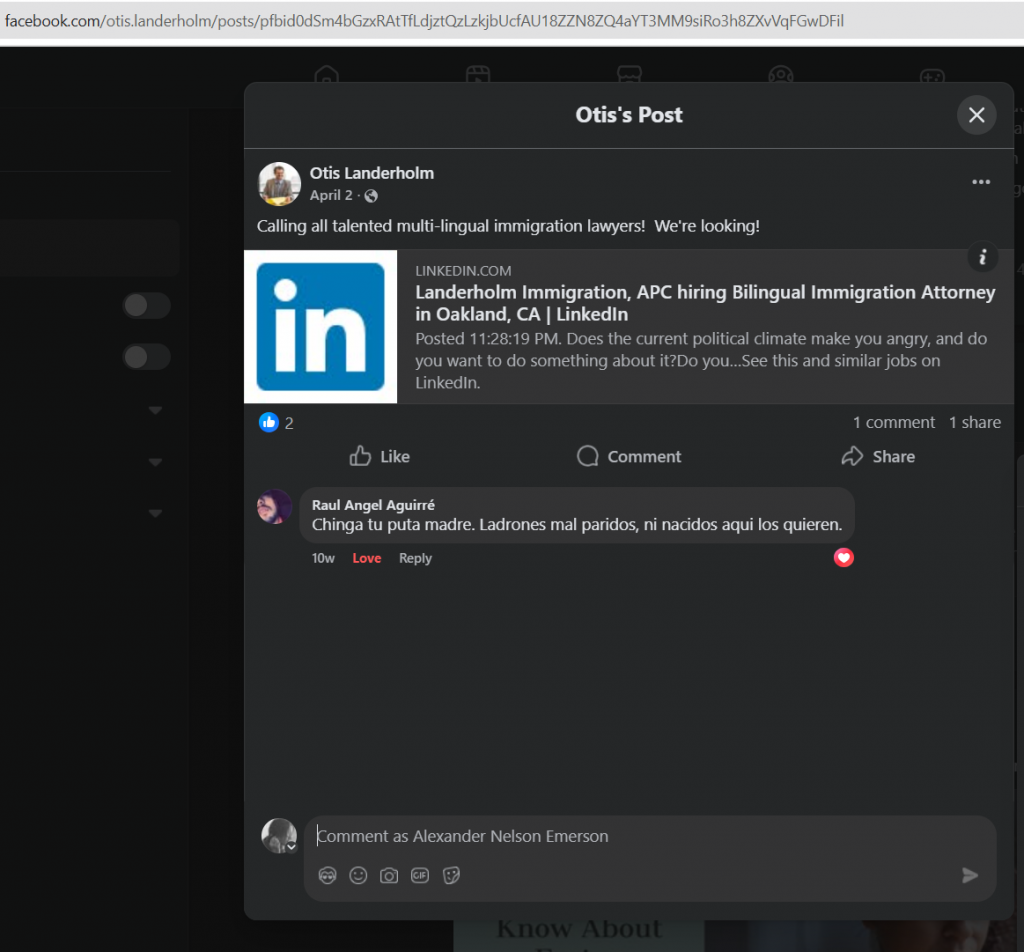Click Reply under Raul Angel Aguirré's comment
This screenshot has height=952, width=1024.
pyautogui.click(x=415, y=558)
